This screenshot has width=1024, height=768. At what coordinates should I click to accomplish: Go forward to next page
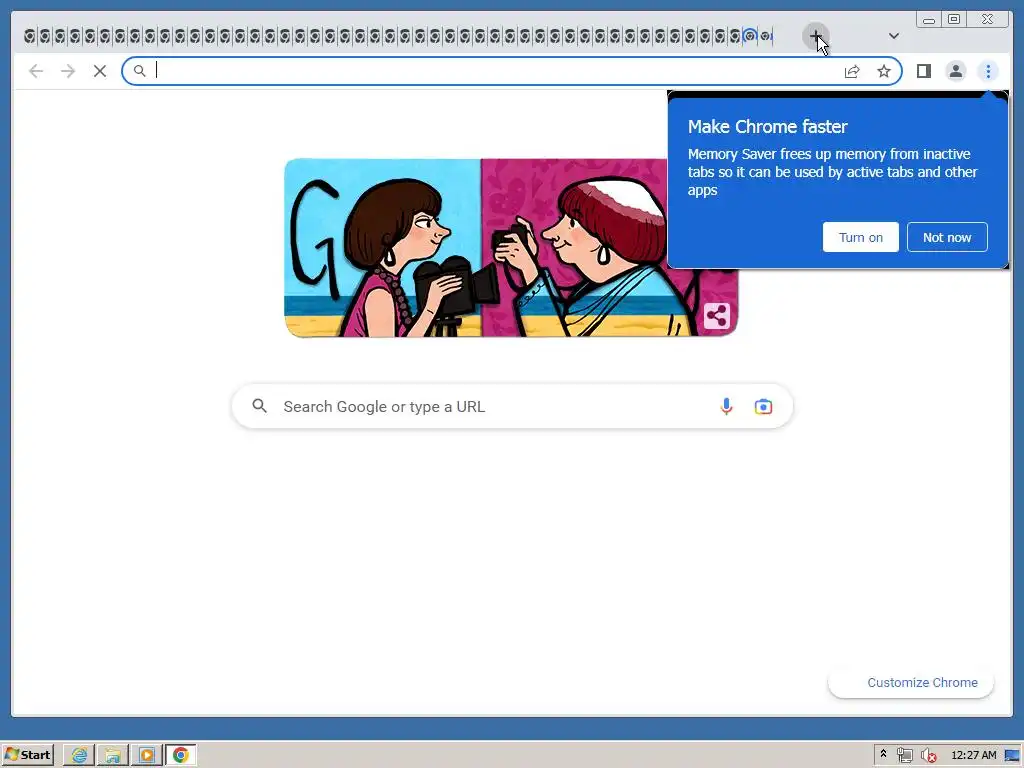point(68,71)
